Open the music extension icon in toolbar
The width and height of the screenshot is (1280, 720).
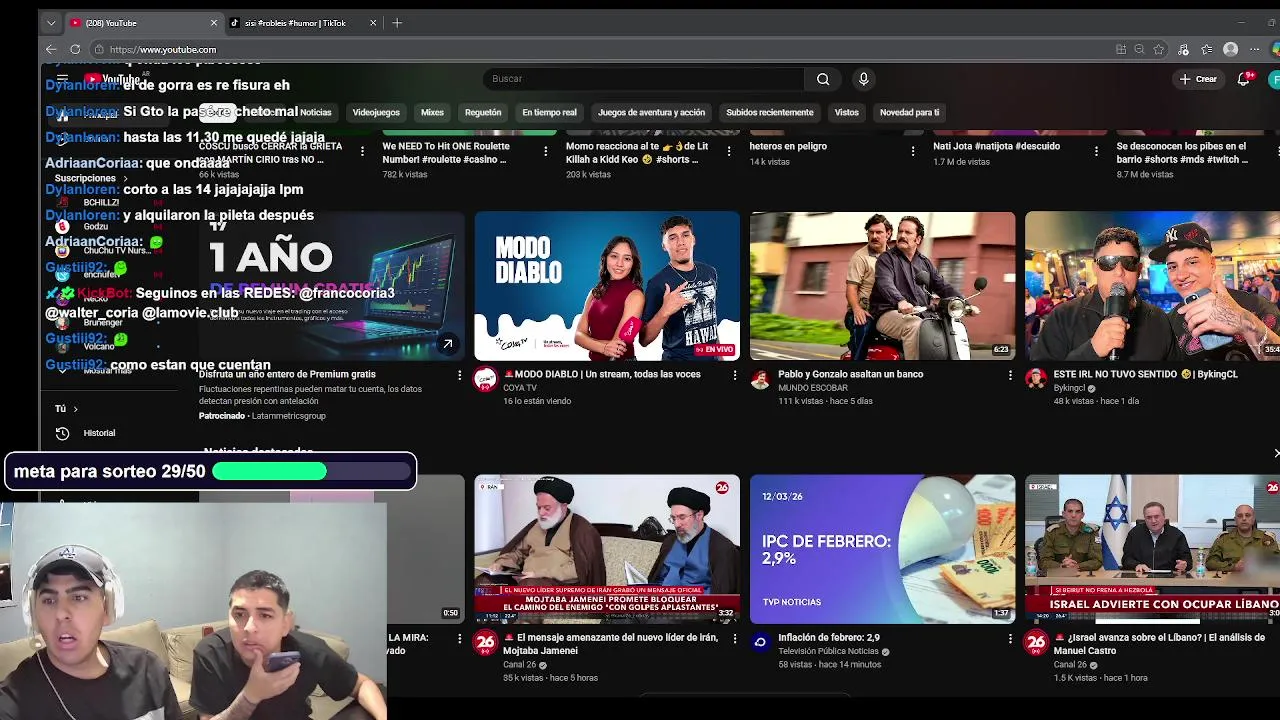pos(1183,49)
